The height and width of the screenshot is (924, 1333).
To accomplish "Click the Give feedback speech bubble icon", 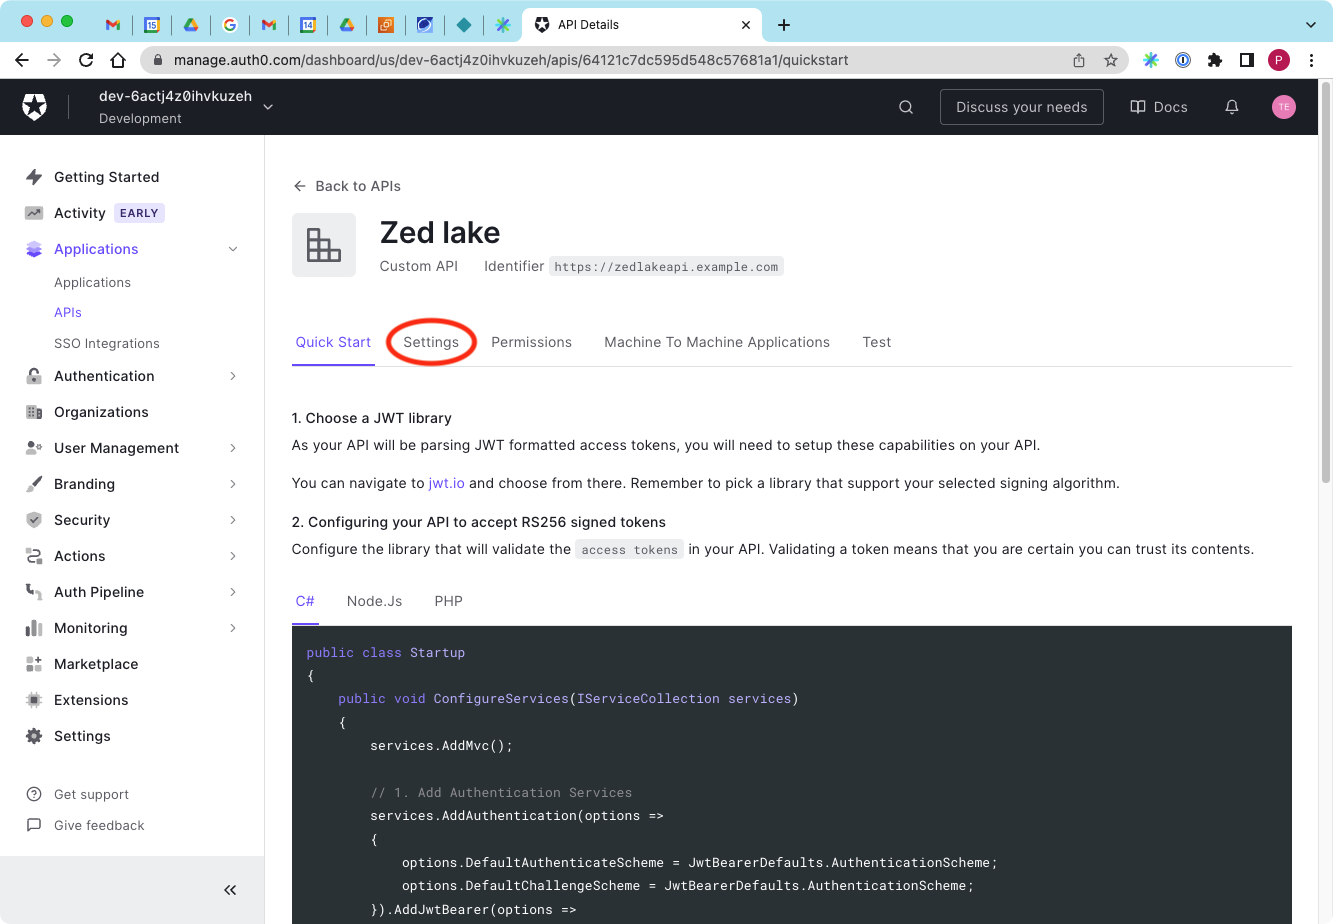I will pos(34,825).
